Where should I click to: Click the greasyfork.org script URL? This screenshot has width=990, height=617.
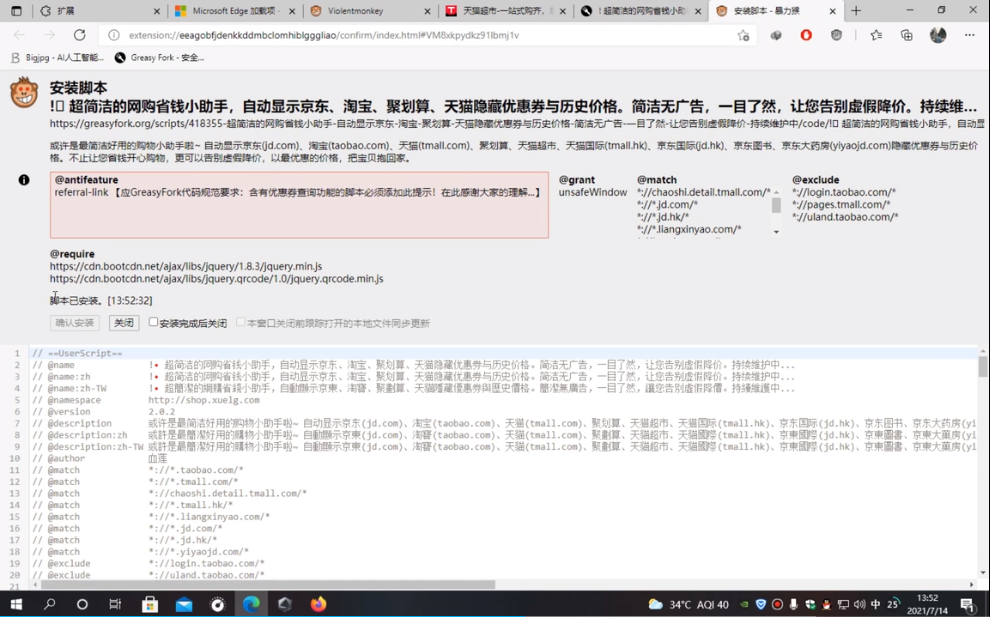[516, 124]
